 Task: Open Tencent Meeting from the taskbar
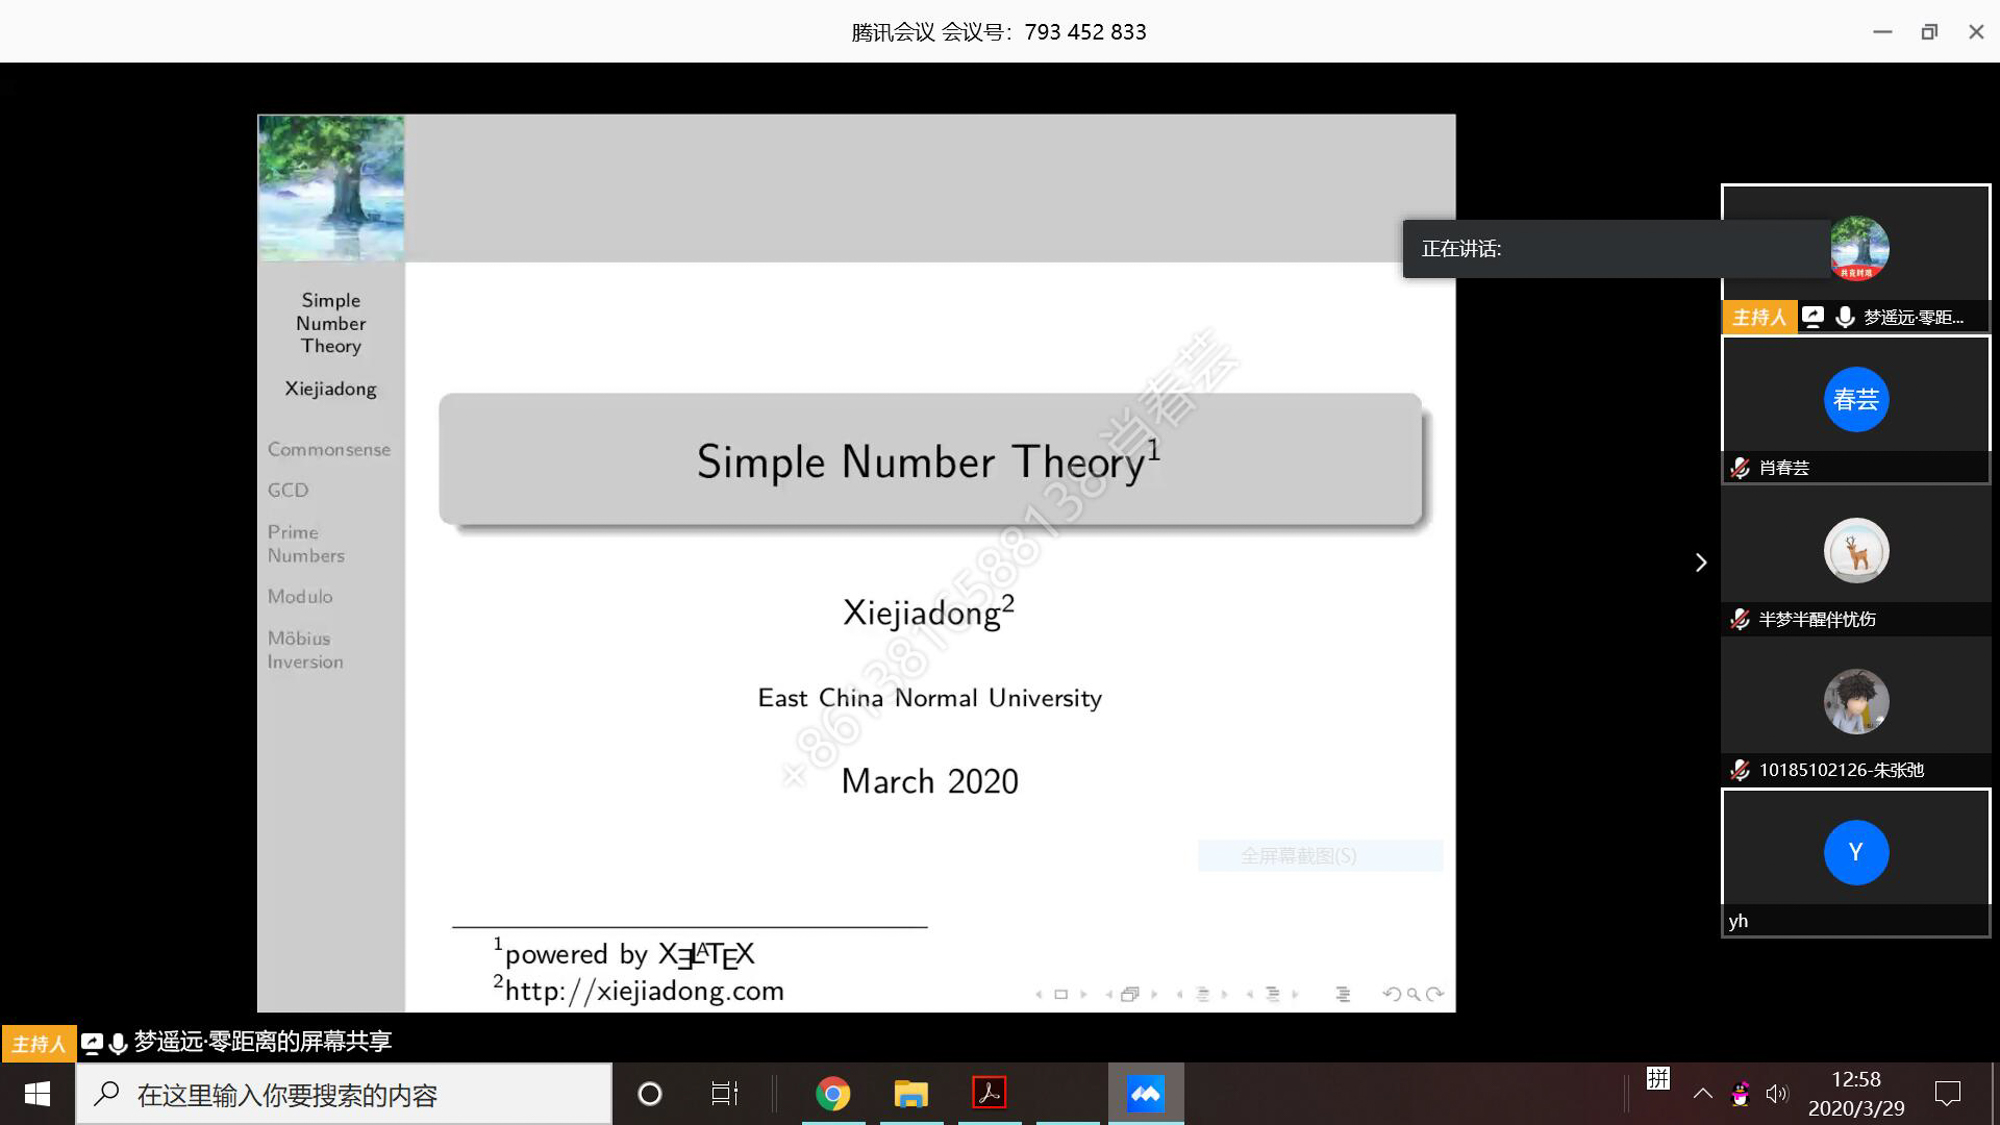coord(1145,1093)
